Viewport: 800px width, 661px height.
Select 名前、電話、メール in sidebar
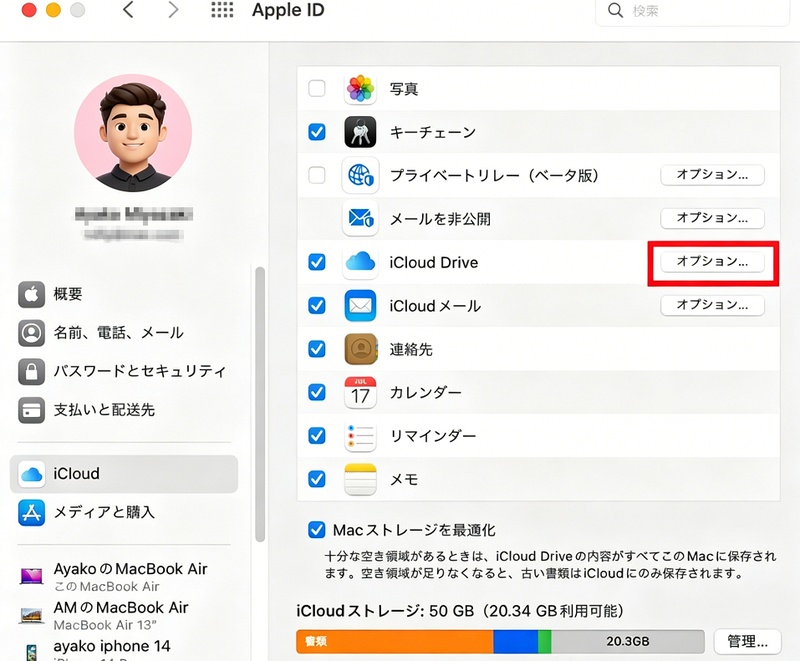click(x=124, y=333)
